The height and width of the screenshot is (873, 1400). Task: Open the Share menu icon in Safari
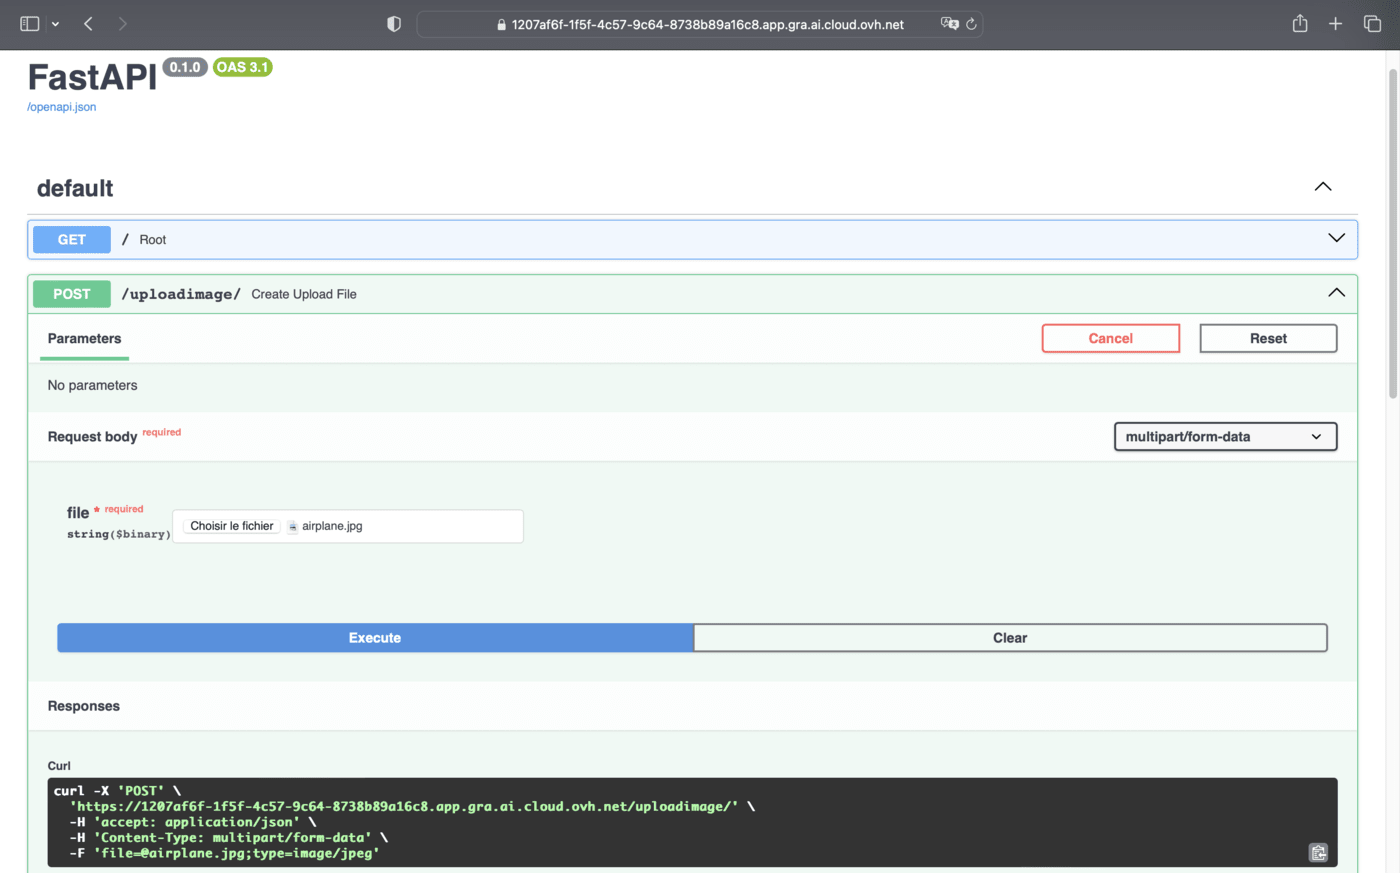click(x=1299, y=24)
